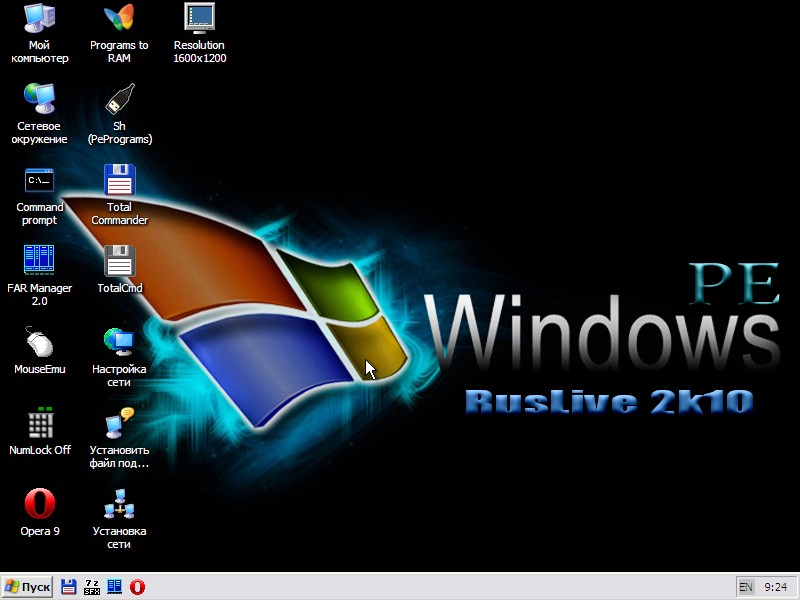The width and height of the screenshot is (800, 600).
Task: Launch Opera from taskbar quick launch
Action: click(x=137, y=587)
